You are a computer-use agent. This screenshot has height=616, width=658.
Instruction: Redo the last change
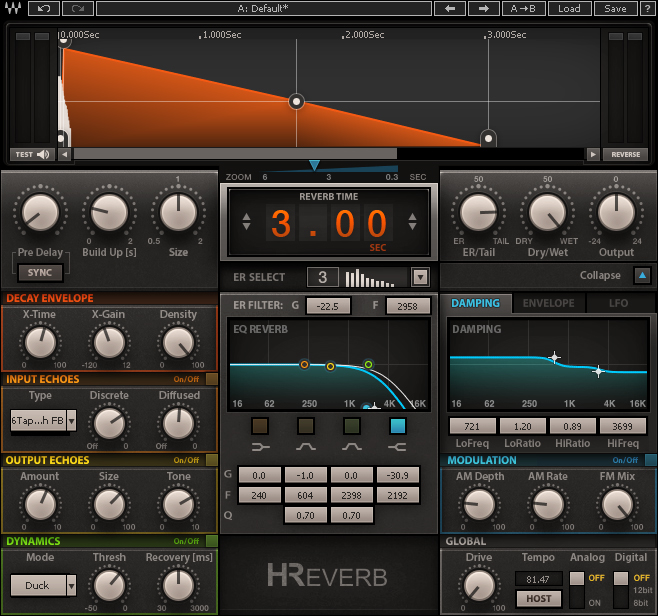pyautogui.click(x=78, y=8)
